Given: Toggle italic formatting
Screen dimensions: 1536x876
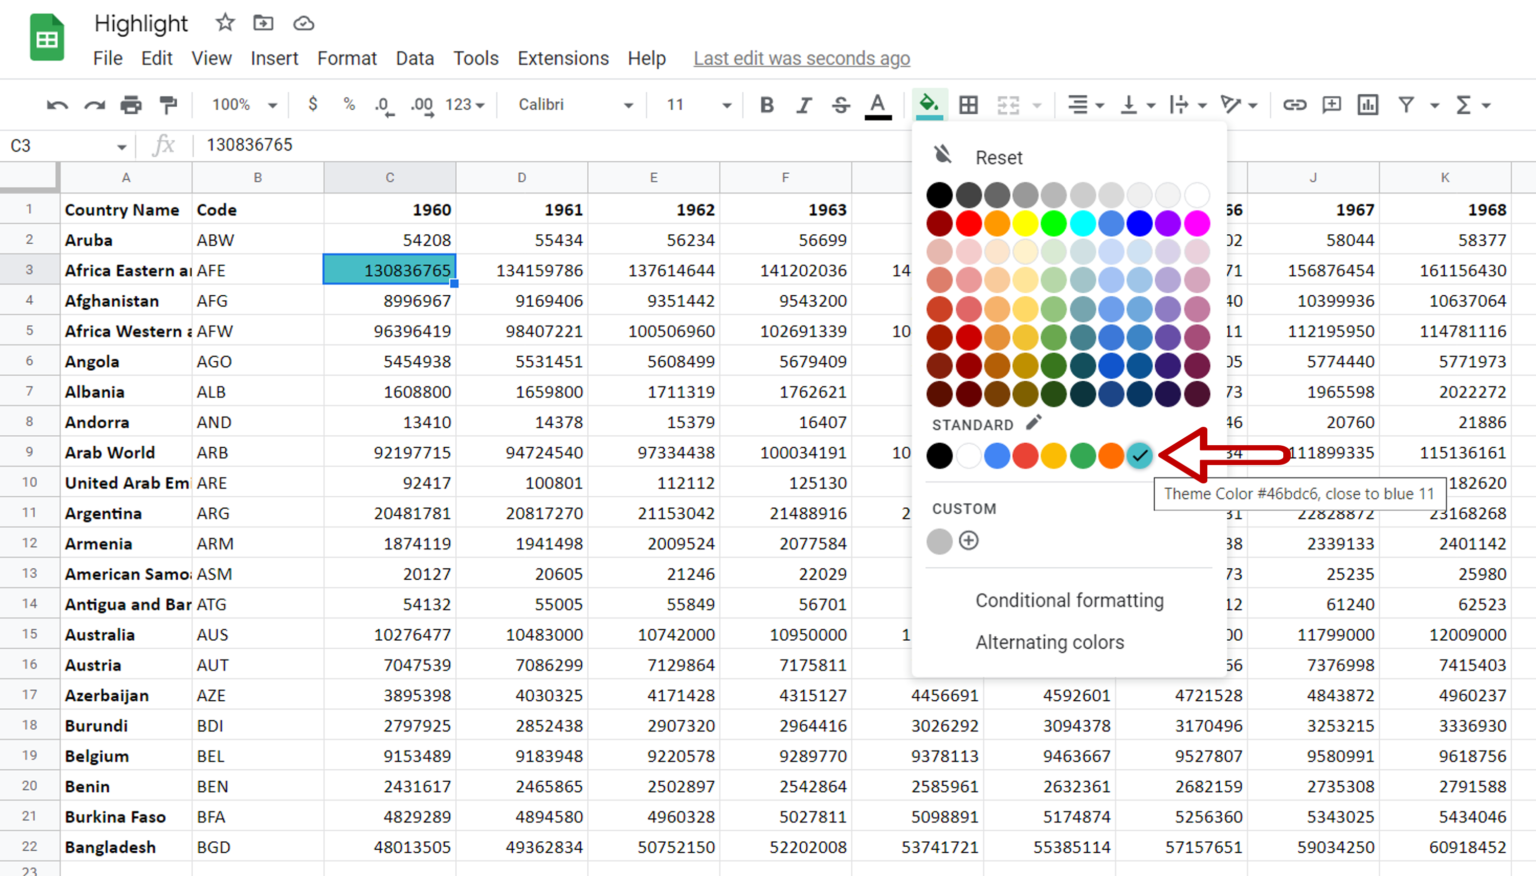Looking at the screenshot, I should [803, 105].
